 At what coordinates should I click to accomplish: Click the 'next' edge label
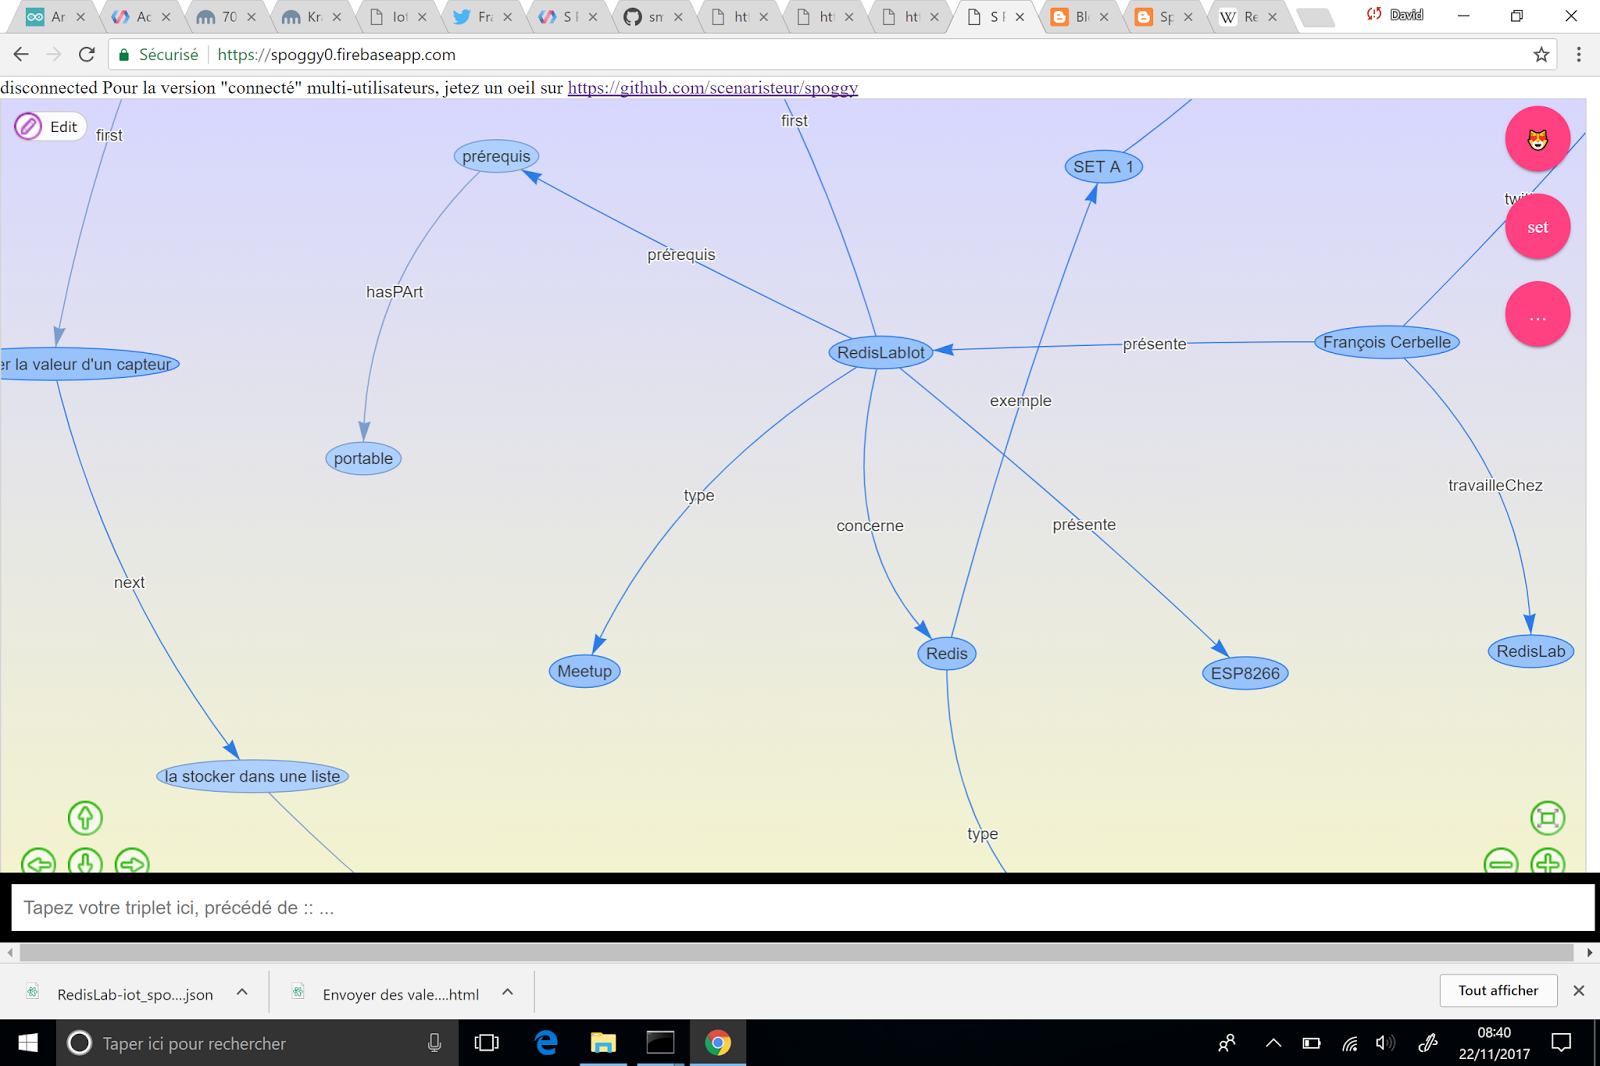coord(129,583)
